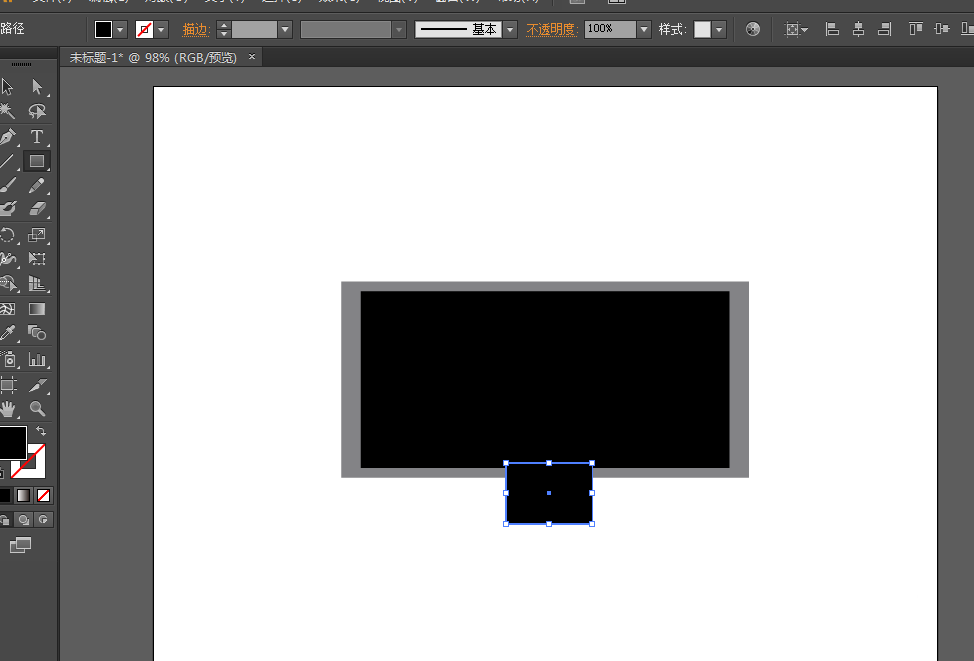Open the stroke profile 基本 dropdown
974x661 pixels.
(x=510, y=30)
